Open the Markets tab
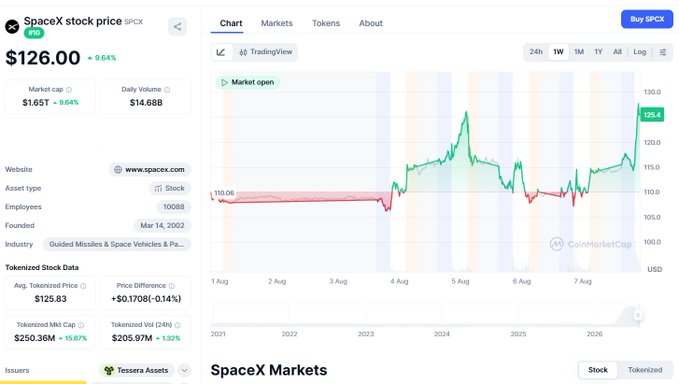This screenshot has width=679, height=384. tap(277, 23)
